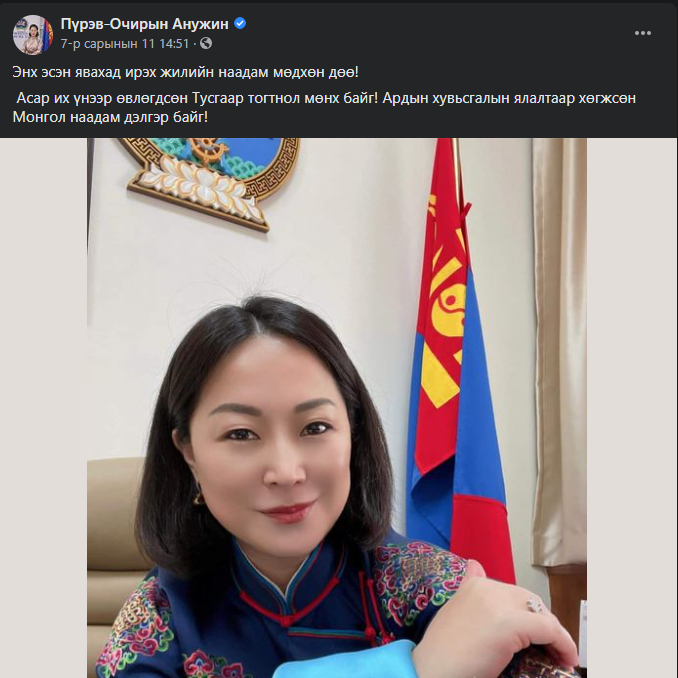Open the Пүрэв-Очирын Анужин profile link
The width and height of the screenshot is (678, 678).
coord(144,24)
